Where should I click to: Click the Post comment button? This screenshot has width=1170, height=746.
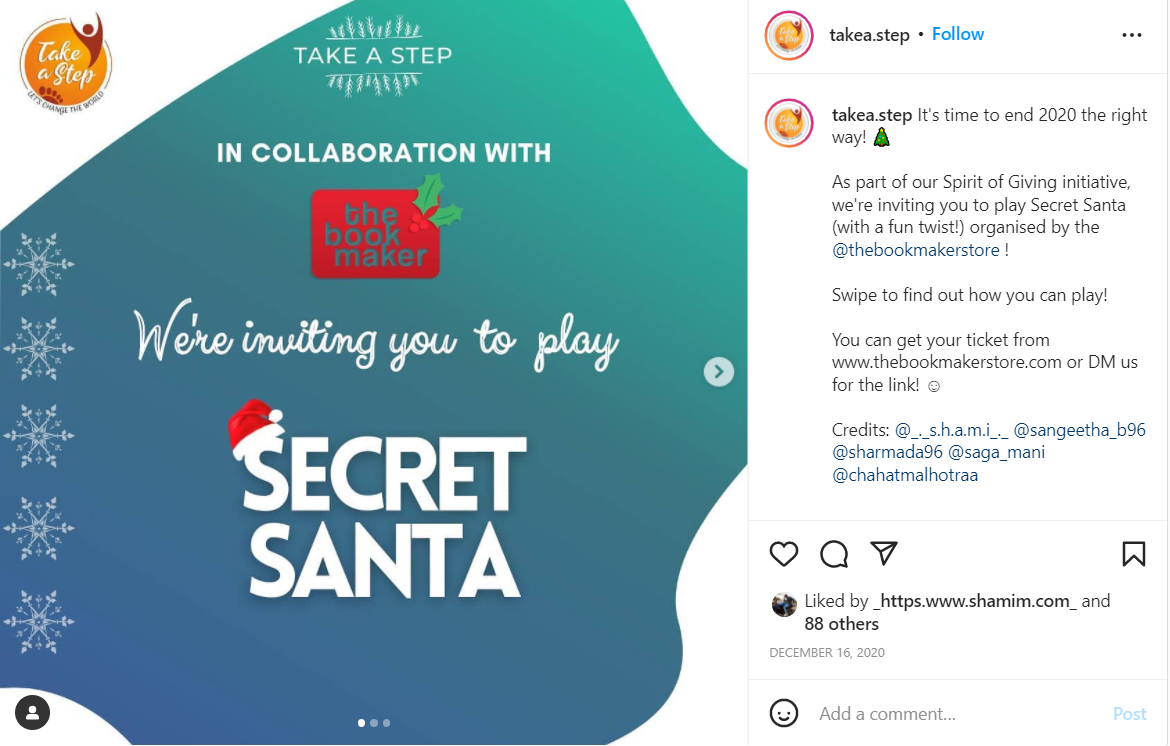tap(1129, 714)
